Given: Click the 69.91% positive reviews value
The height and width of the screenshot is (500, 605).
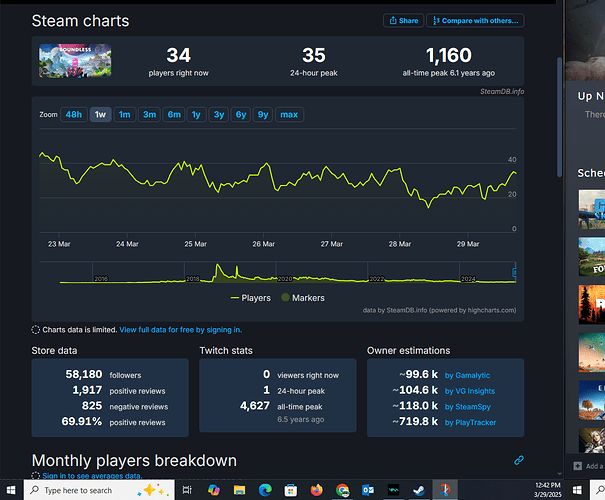Looking at the screenshot, I should tap(82, 421).
